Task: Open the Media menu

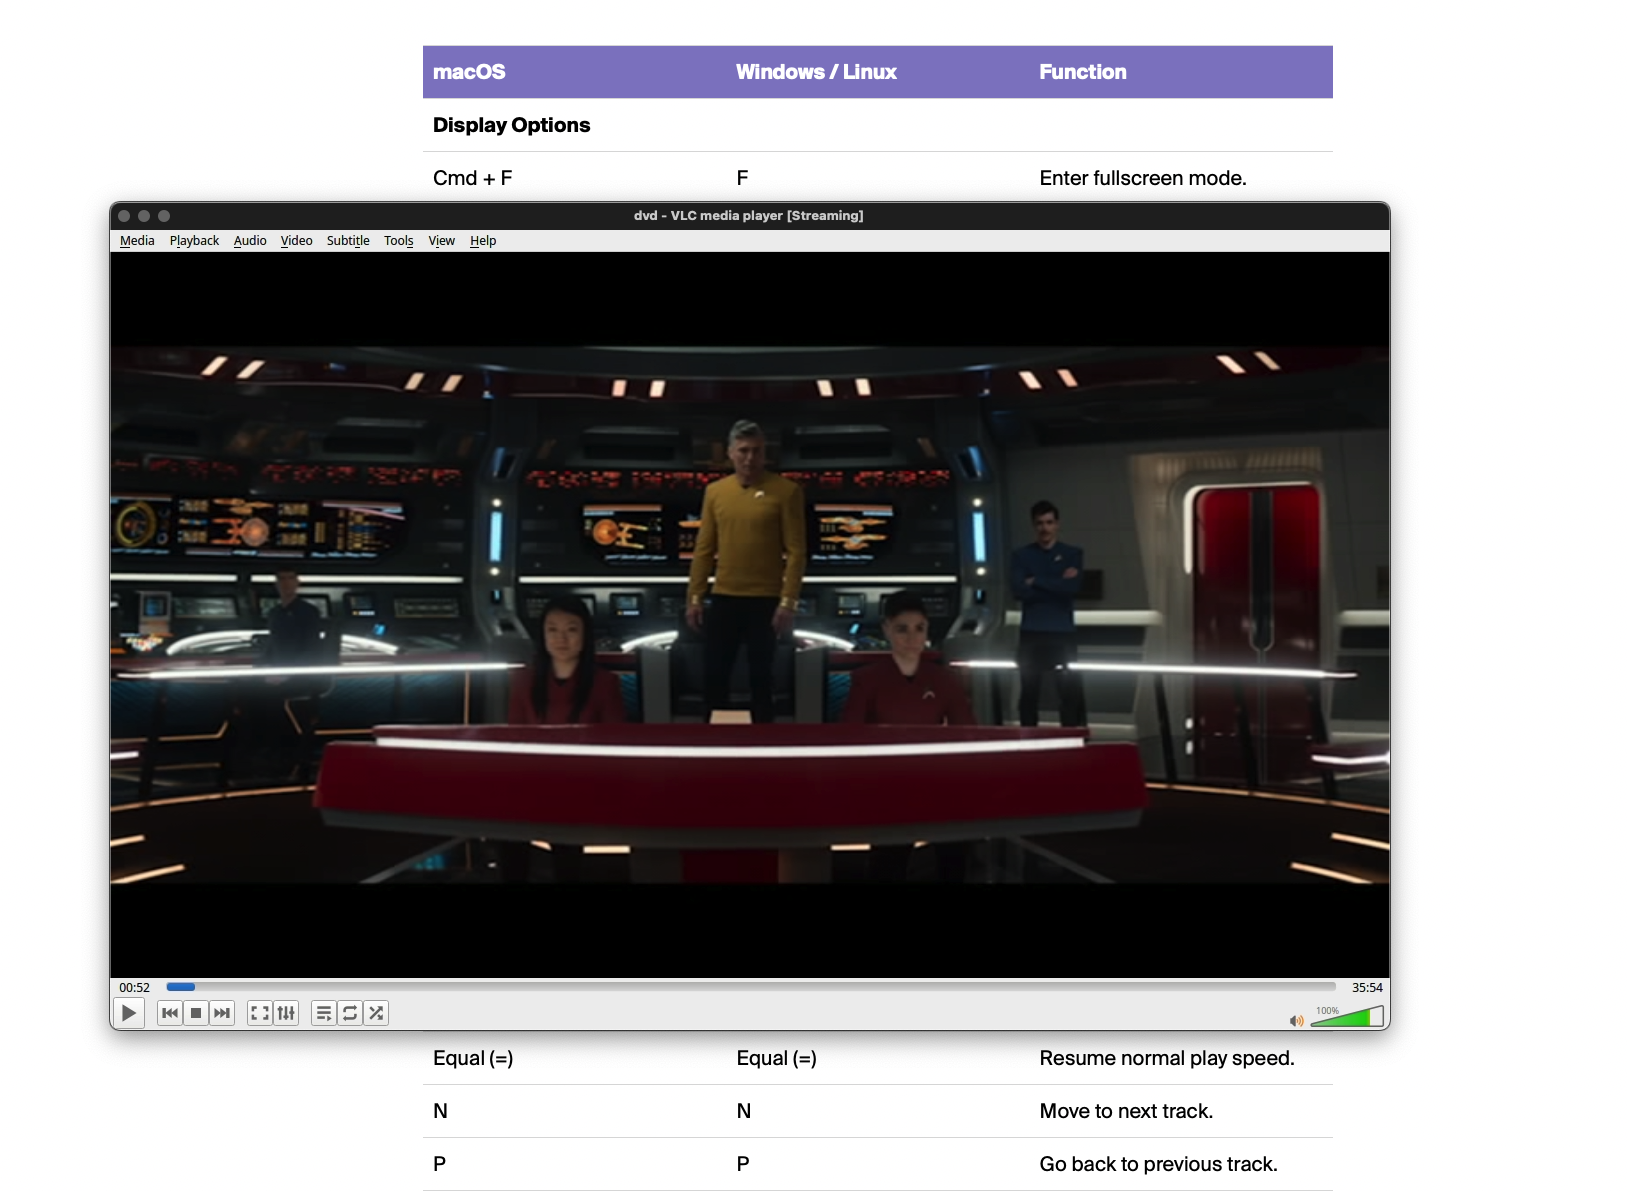Action: pyautogui.click(x=137, y=241)
